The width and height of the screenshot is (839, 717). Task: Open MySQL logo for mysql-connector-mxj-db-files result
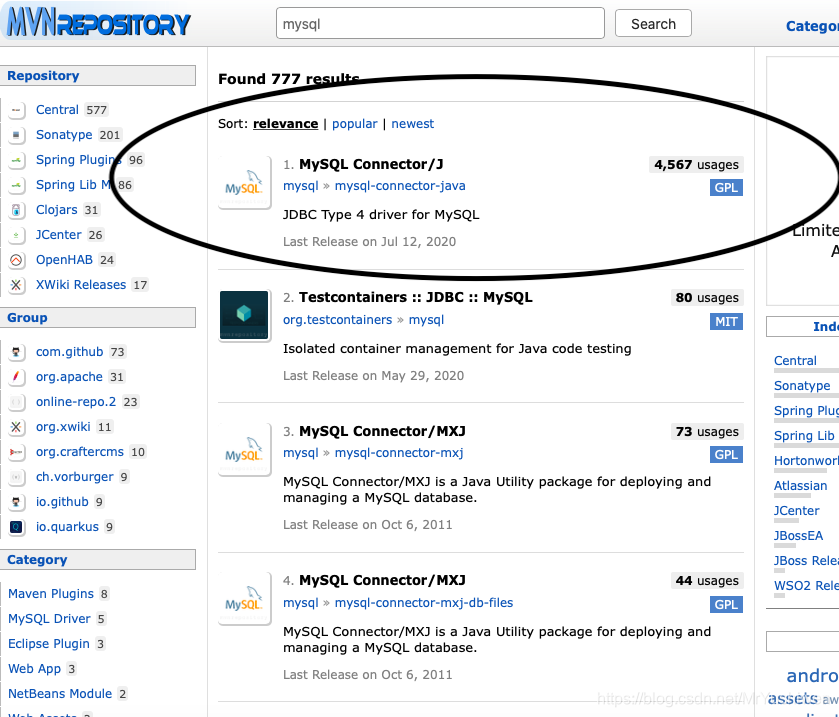pyautogui.click(x=245, y=599)
